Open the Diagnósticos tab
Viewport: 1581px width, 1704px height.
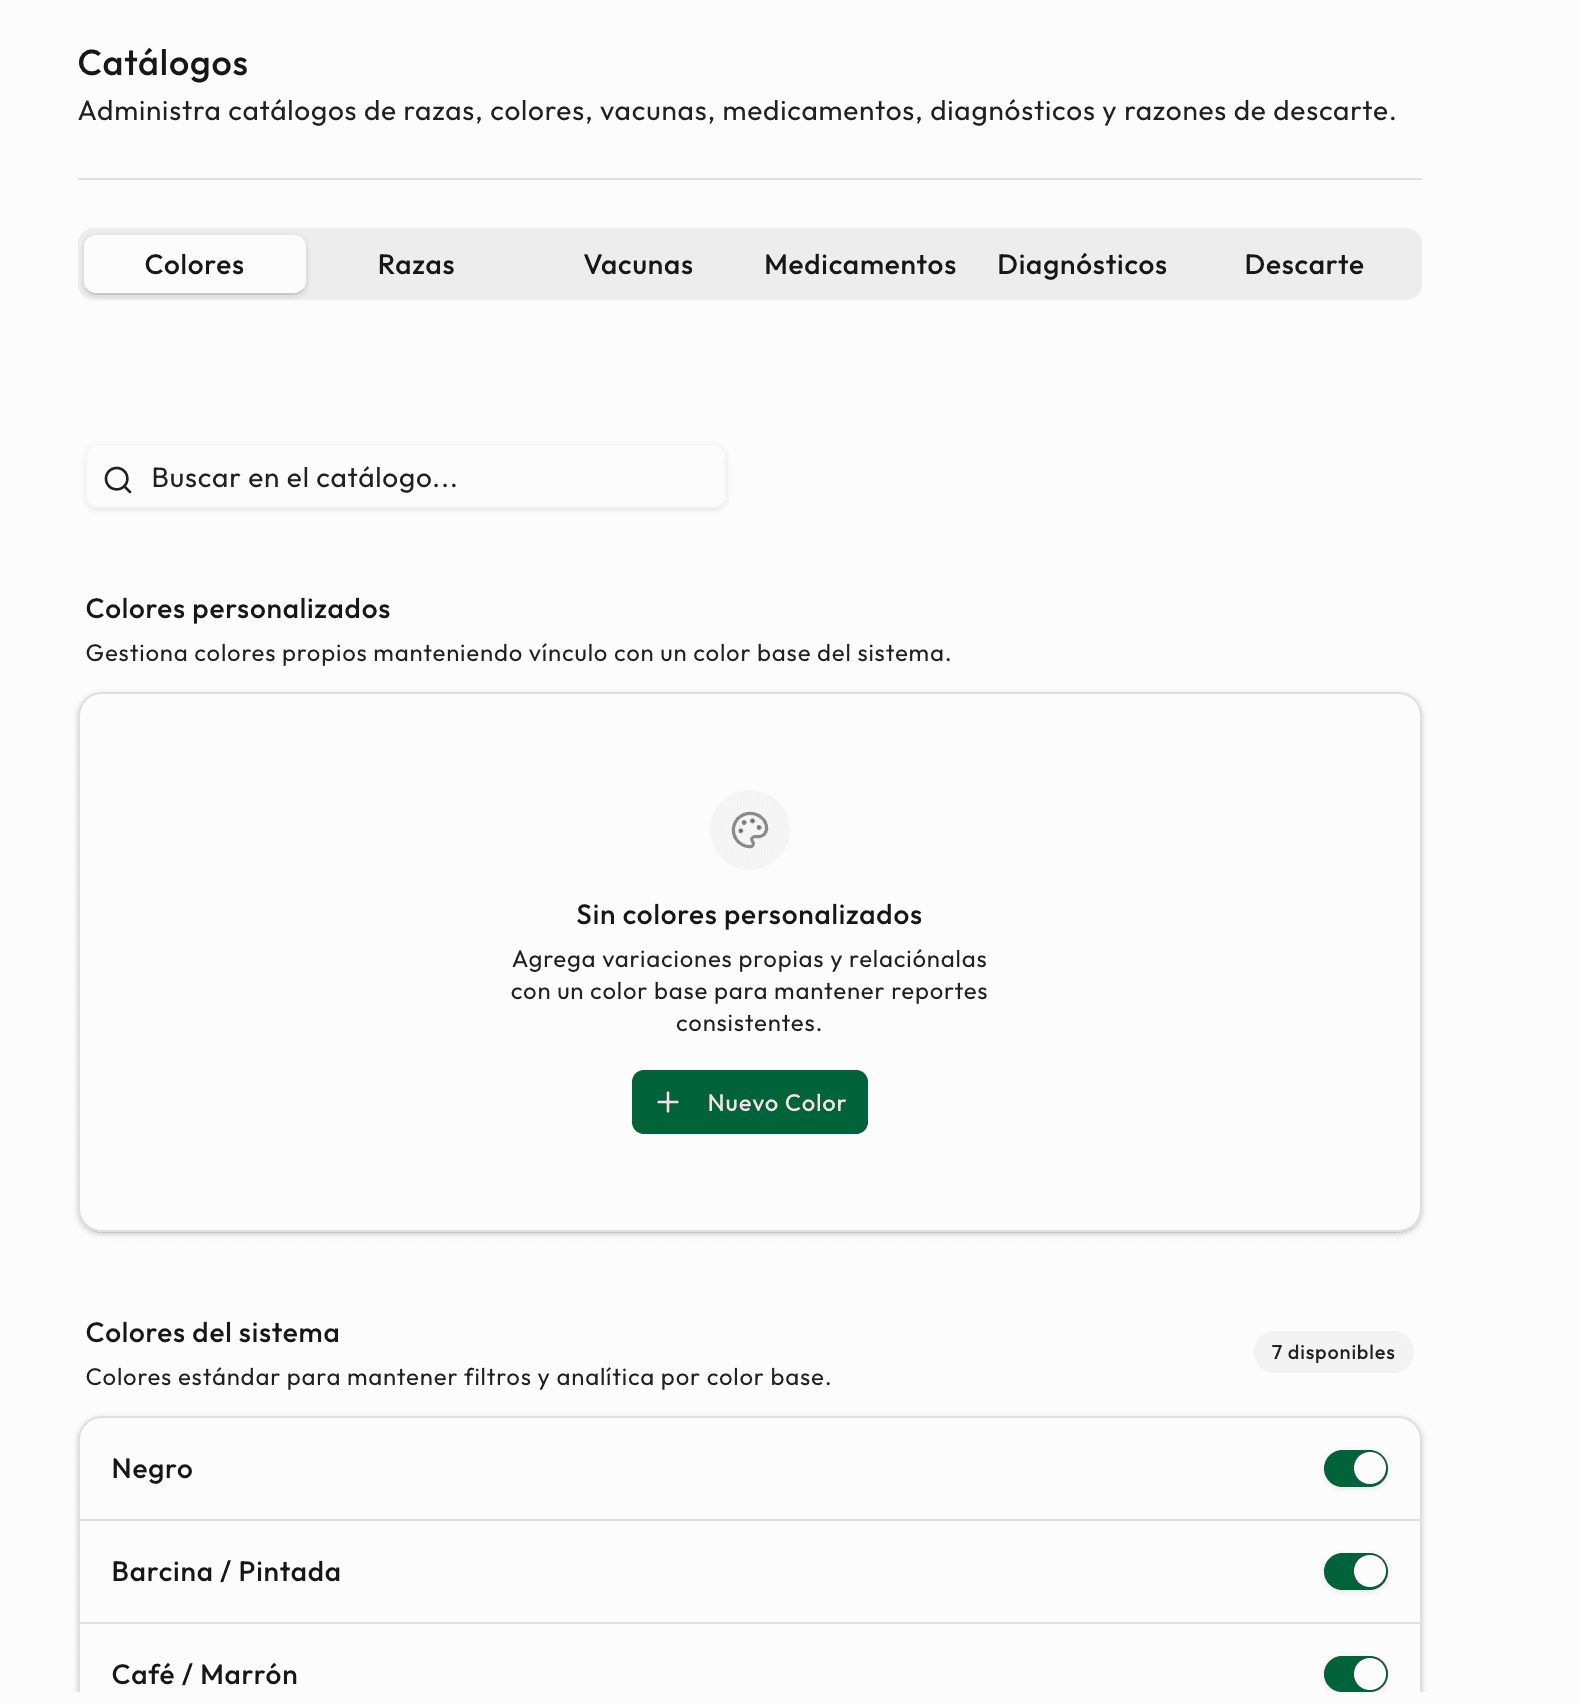pos(1082,264)
